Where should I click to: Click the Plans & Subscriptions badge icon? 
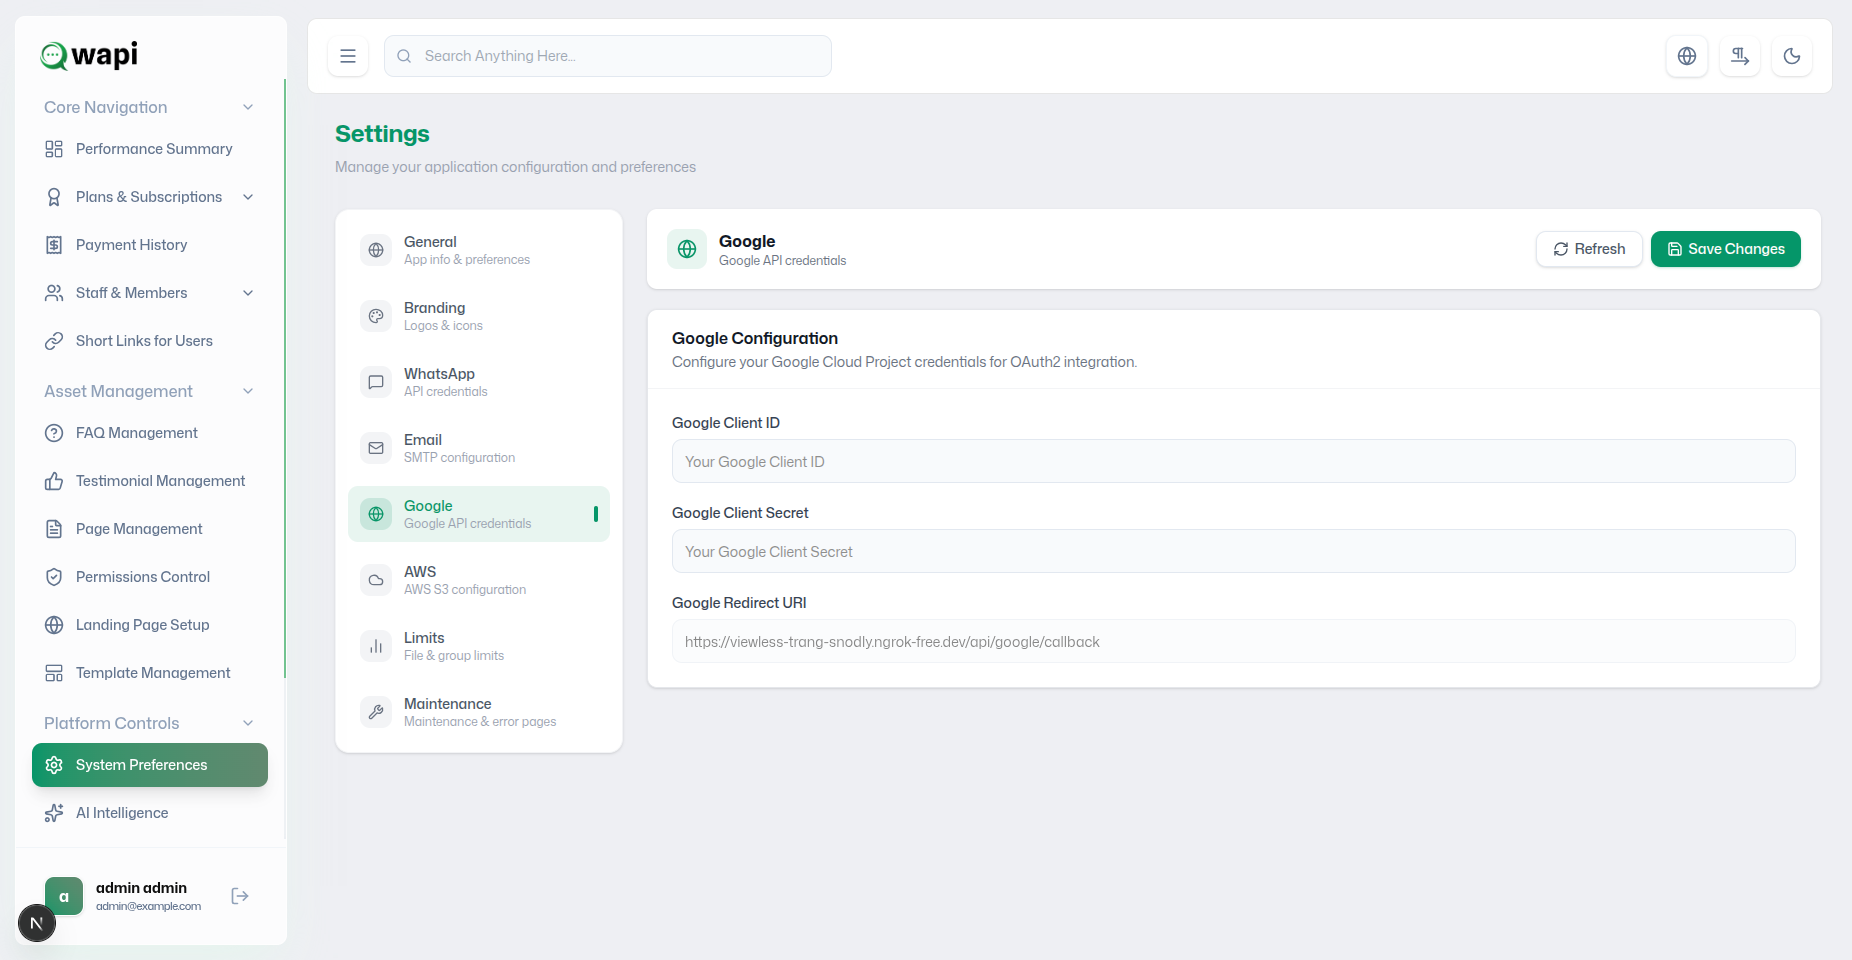coord(54,197)
